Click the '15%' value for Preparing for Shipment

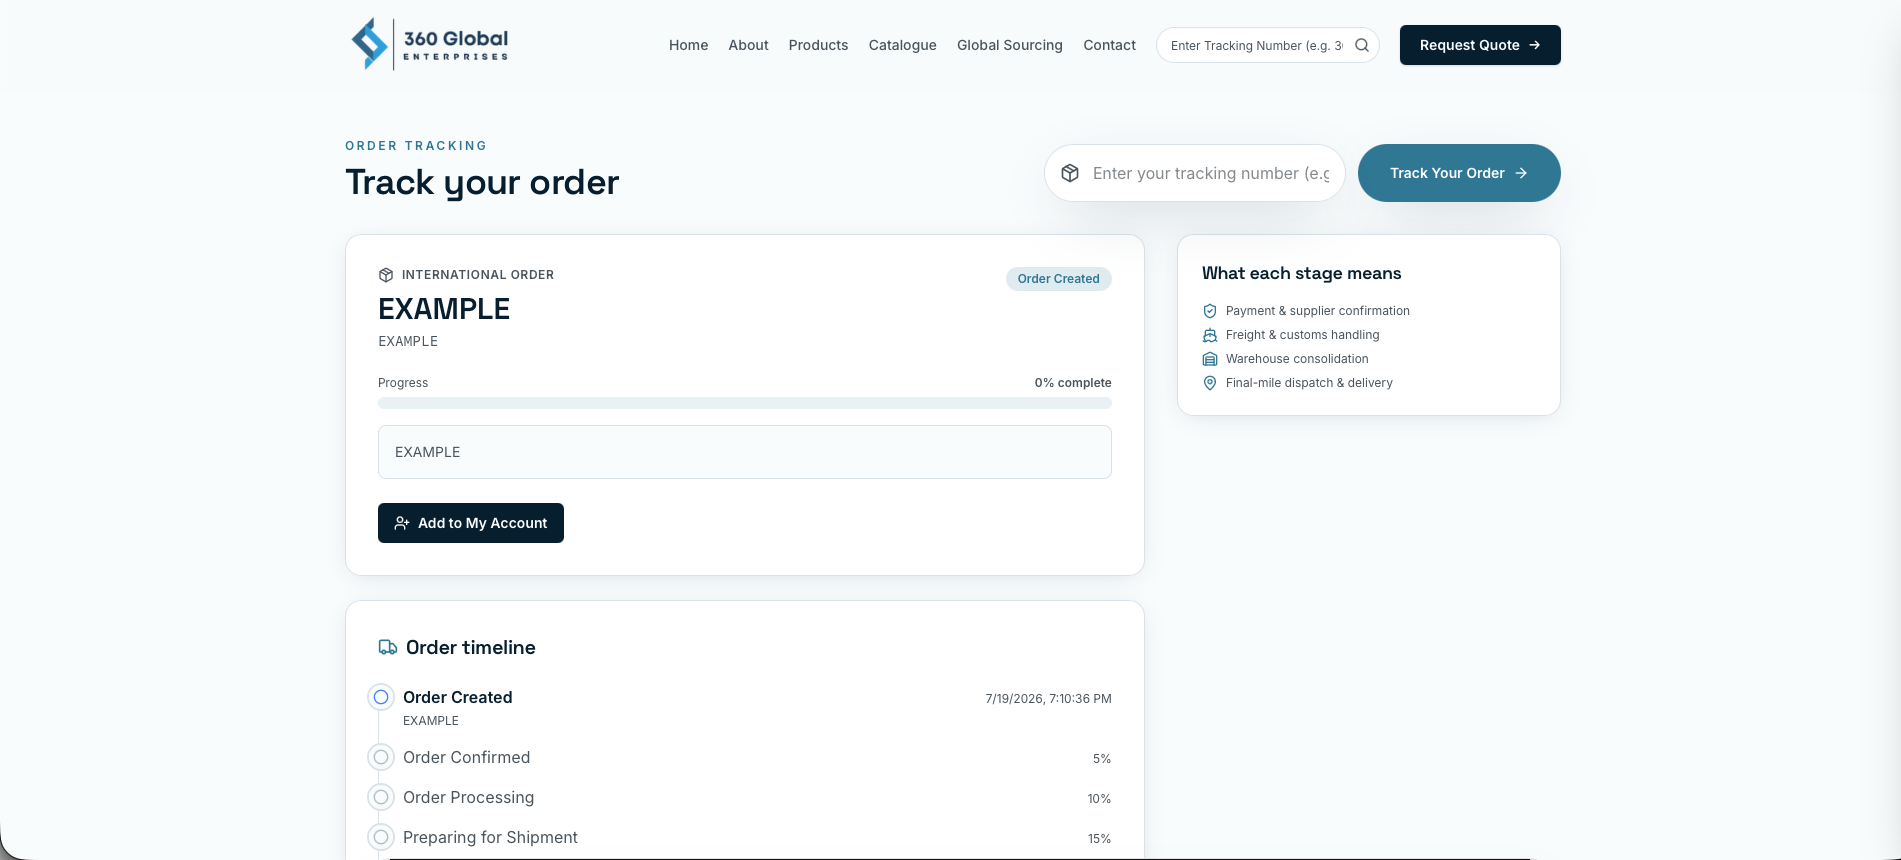pyautogui.click(x=1099, y=839)
